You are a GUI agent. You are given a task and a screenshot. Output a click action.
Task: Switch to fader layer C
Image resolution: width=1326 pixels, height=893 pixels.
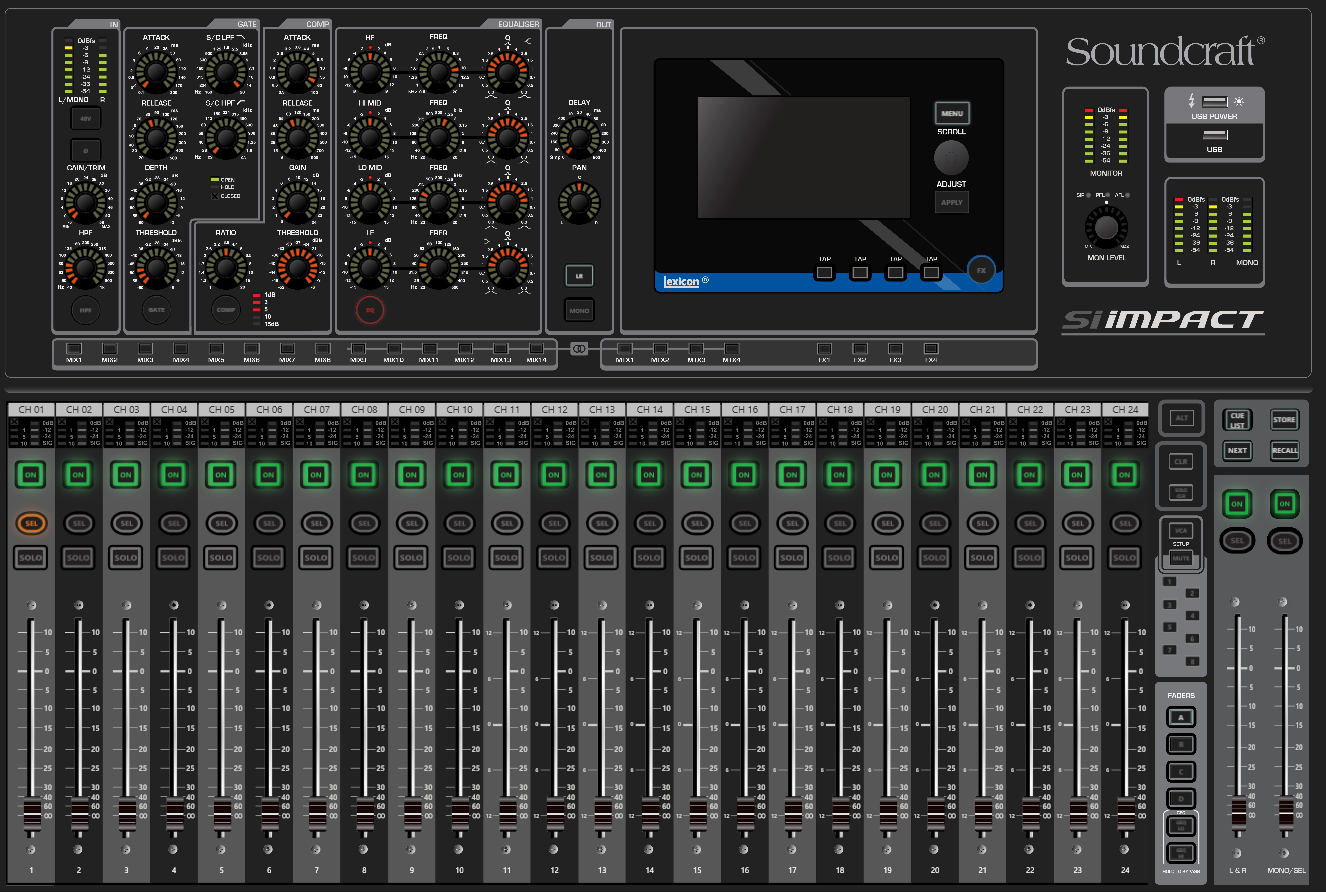click(1181, 771)
